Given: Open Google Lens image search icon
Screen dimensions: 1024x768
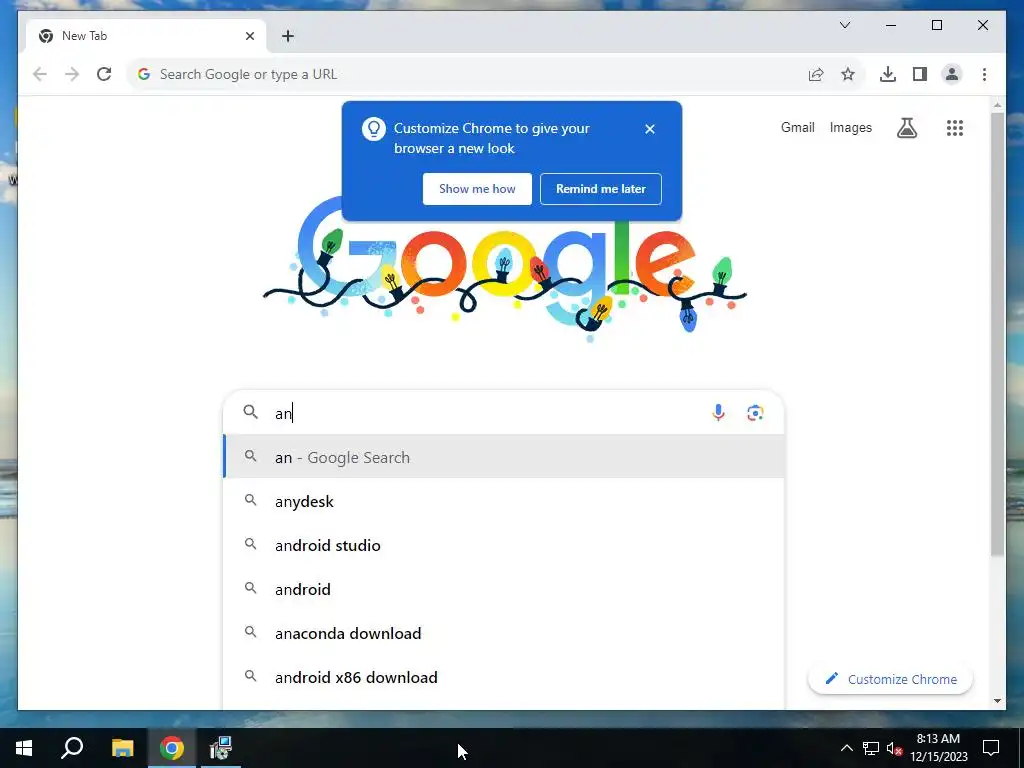Looking at the screenshot, I should 755,413.
